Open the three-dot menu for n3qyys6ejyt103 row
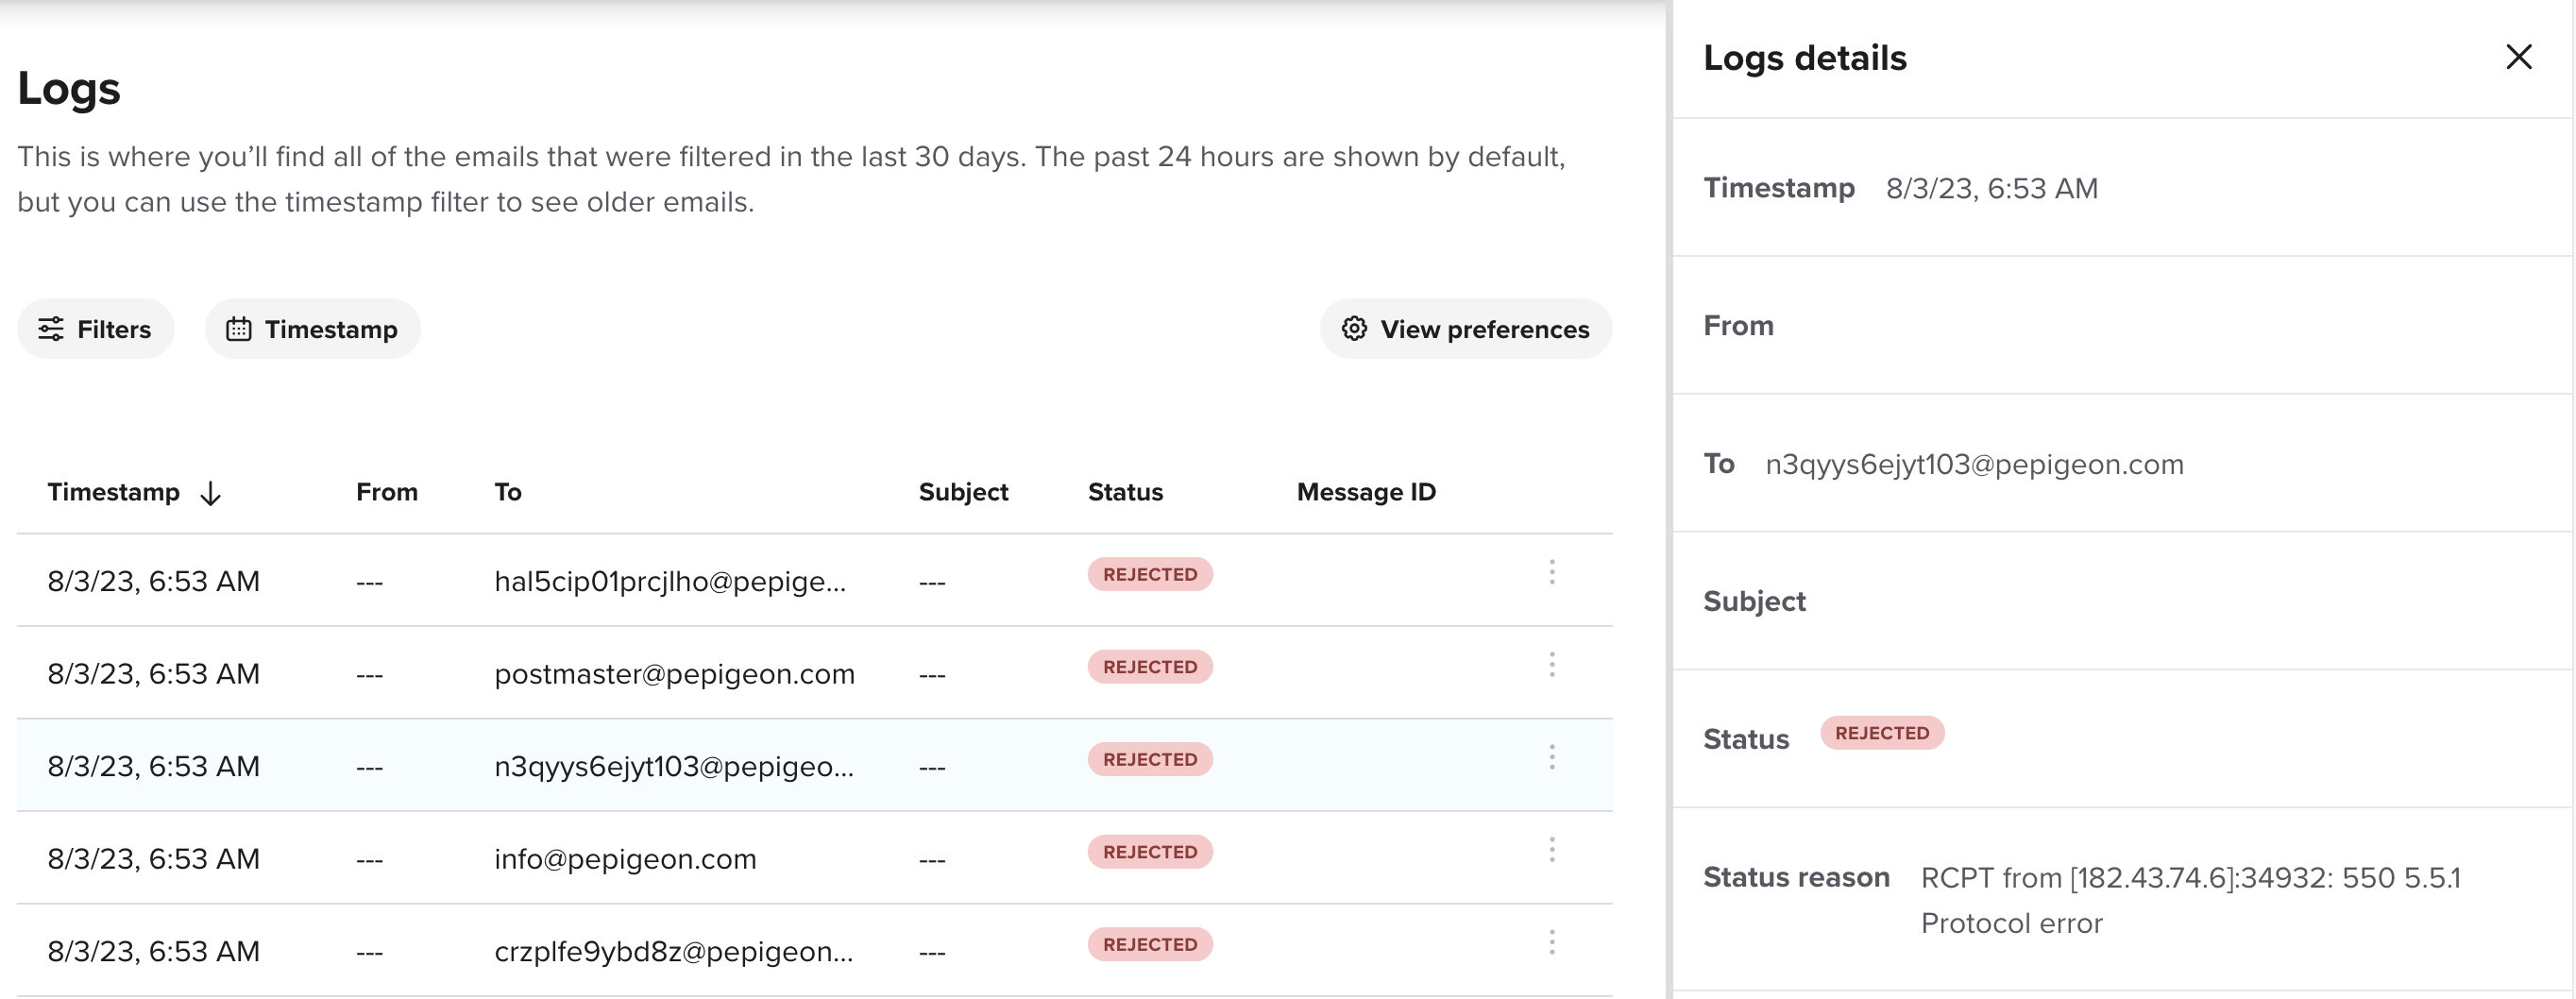The image size is (2576, 999). pyautogui.click(x=1552, y=758)
